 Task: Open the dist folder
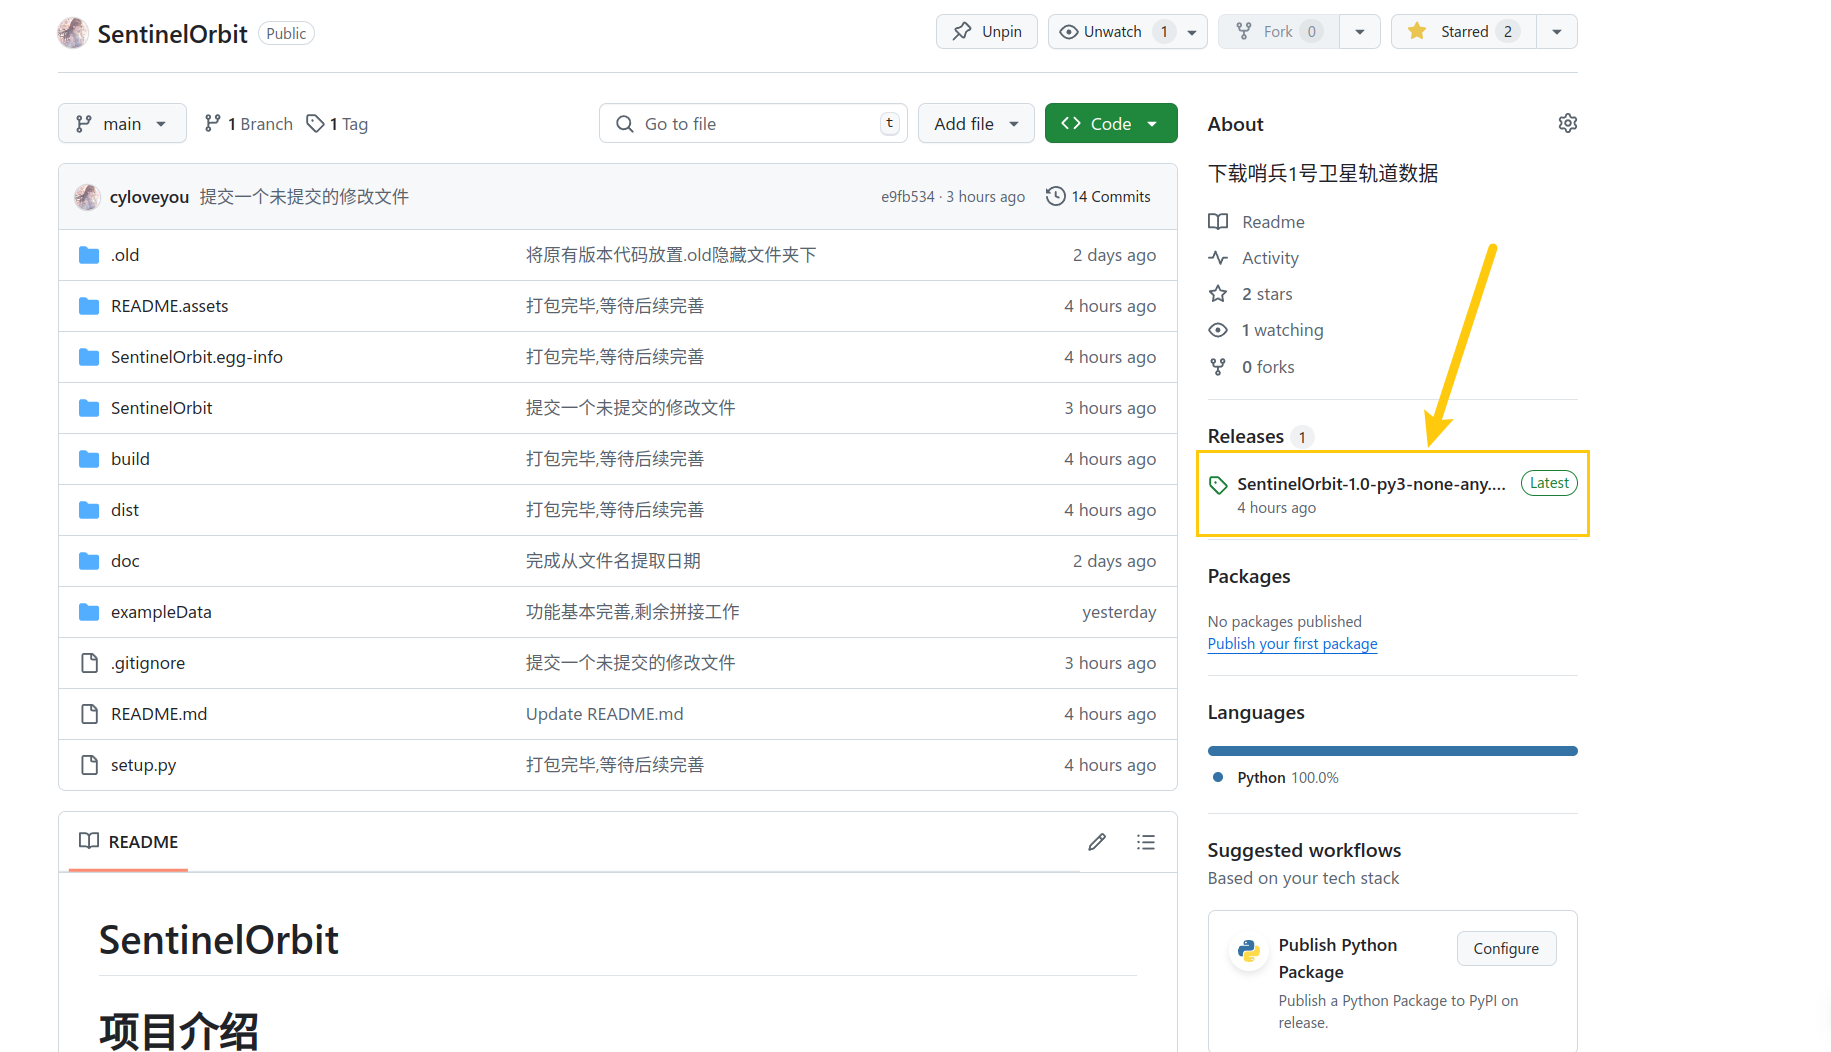125,510
